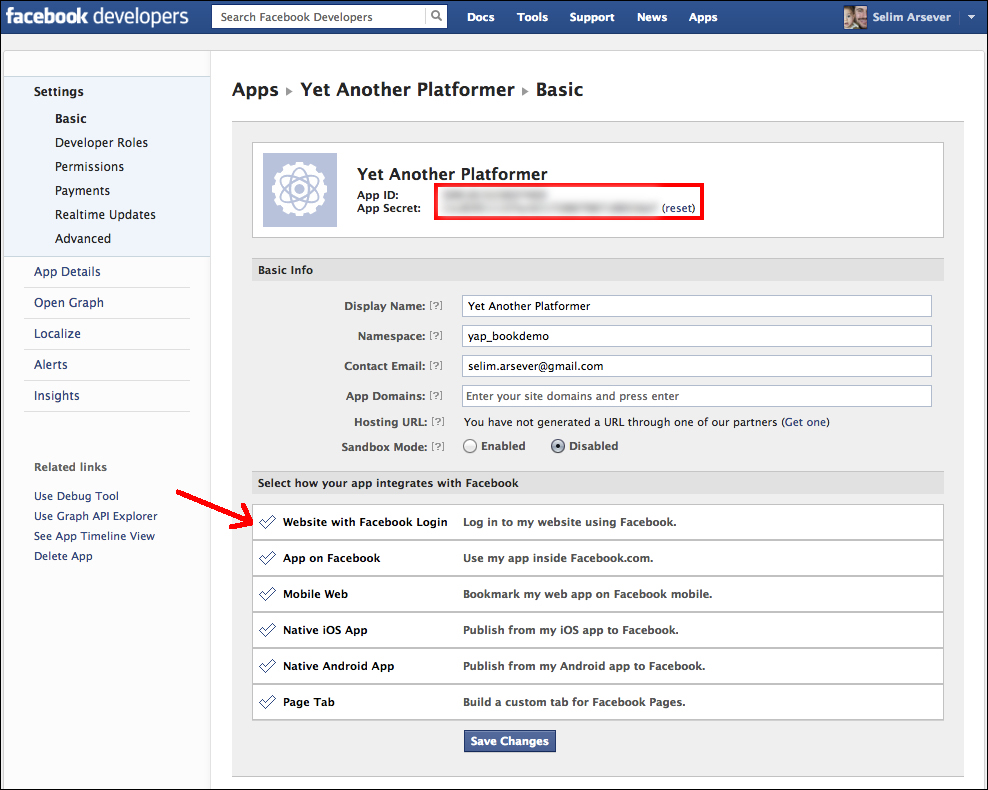Click the Save Changes button

click(x=510, y=741)
